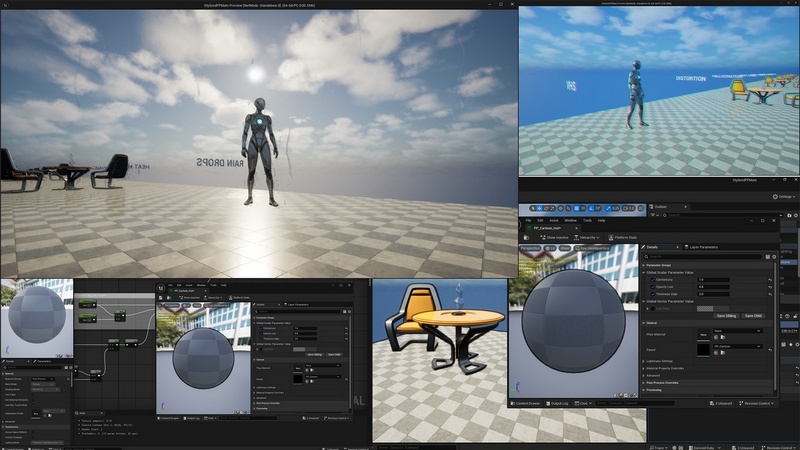Click the save icon in the larger material editor
This screenshot has width=800, height=450.
pos(528,237)
